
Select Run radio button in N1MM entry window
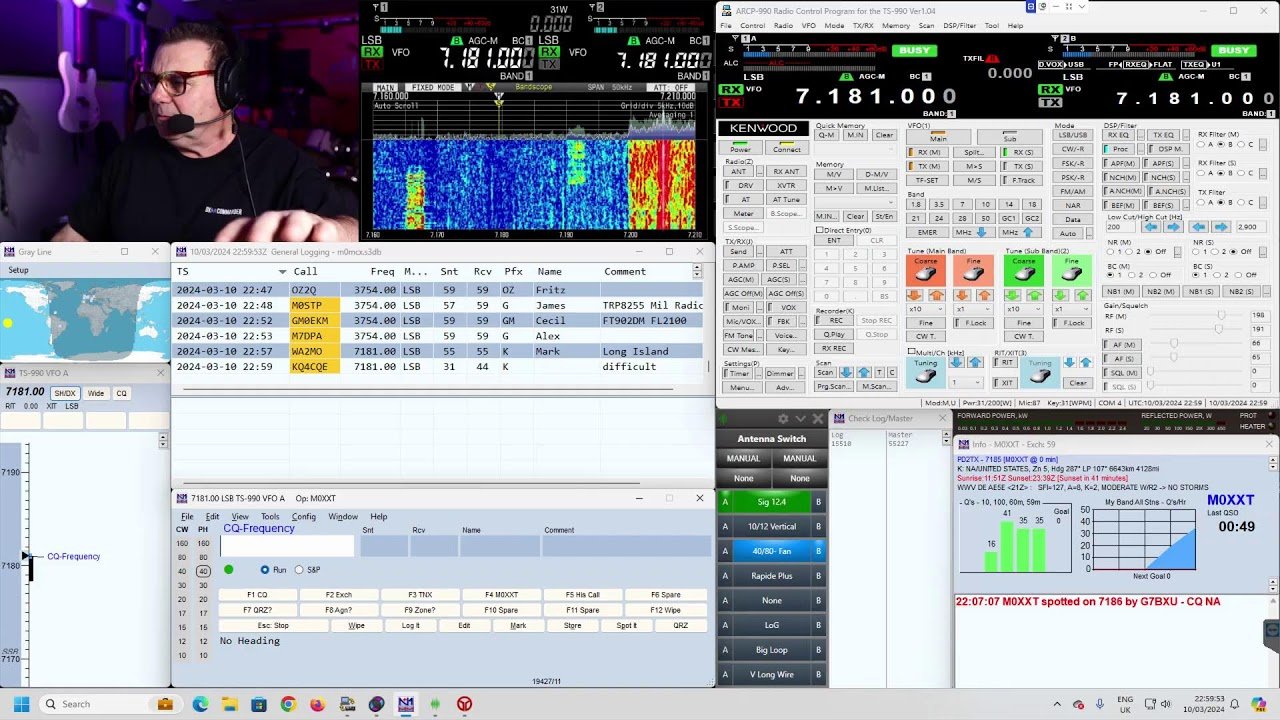click(265, 570)
